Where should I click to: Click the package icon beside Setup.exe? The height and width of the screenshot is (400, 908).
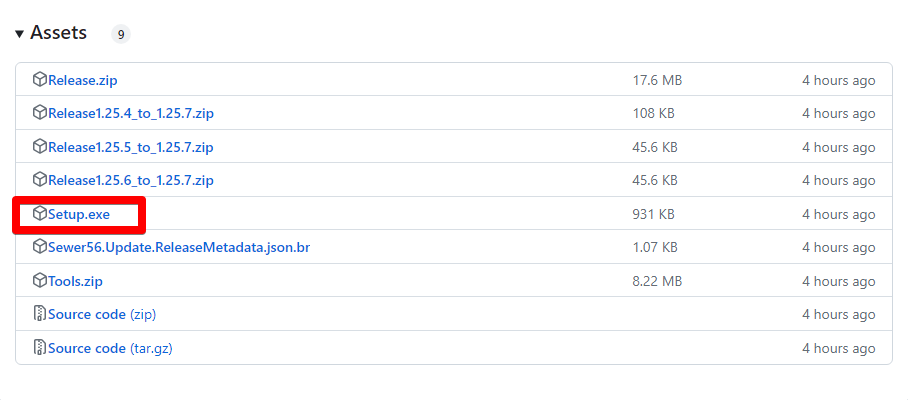pyautogui.click(x=40, y=214)
